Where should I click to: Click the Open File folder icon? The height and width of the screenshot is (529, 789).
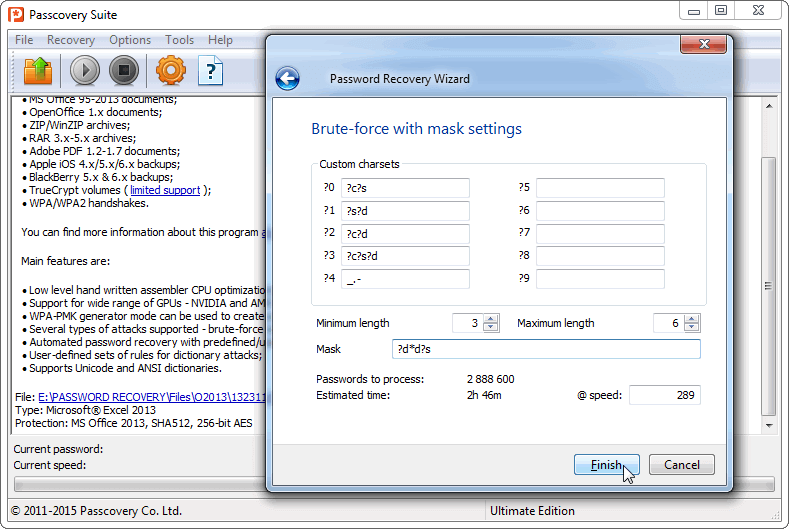pyautogui.click(x=38, y=70)
